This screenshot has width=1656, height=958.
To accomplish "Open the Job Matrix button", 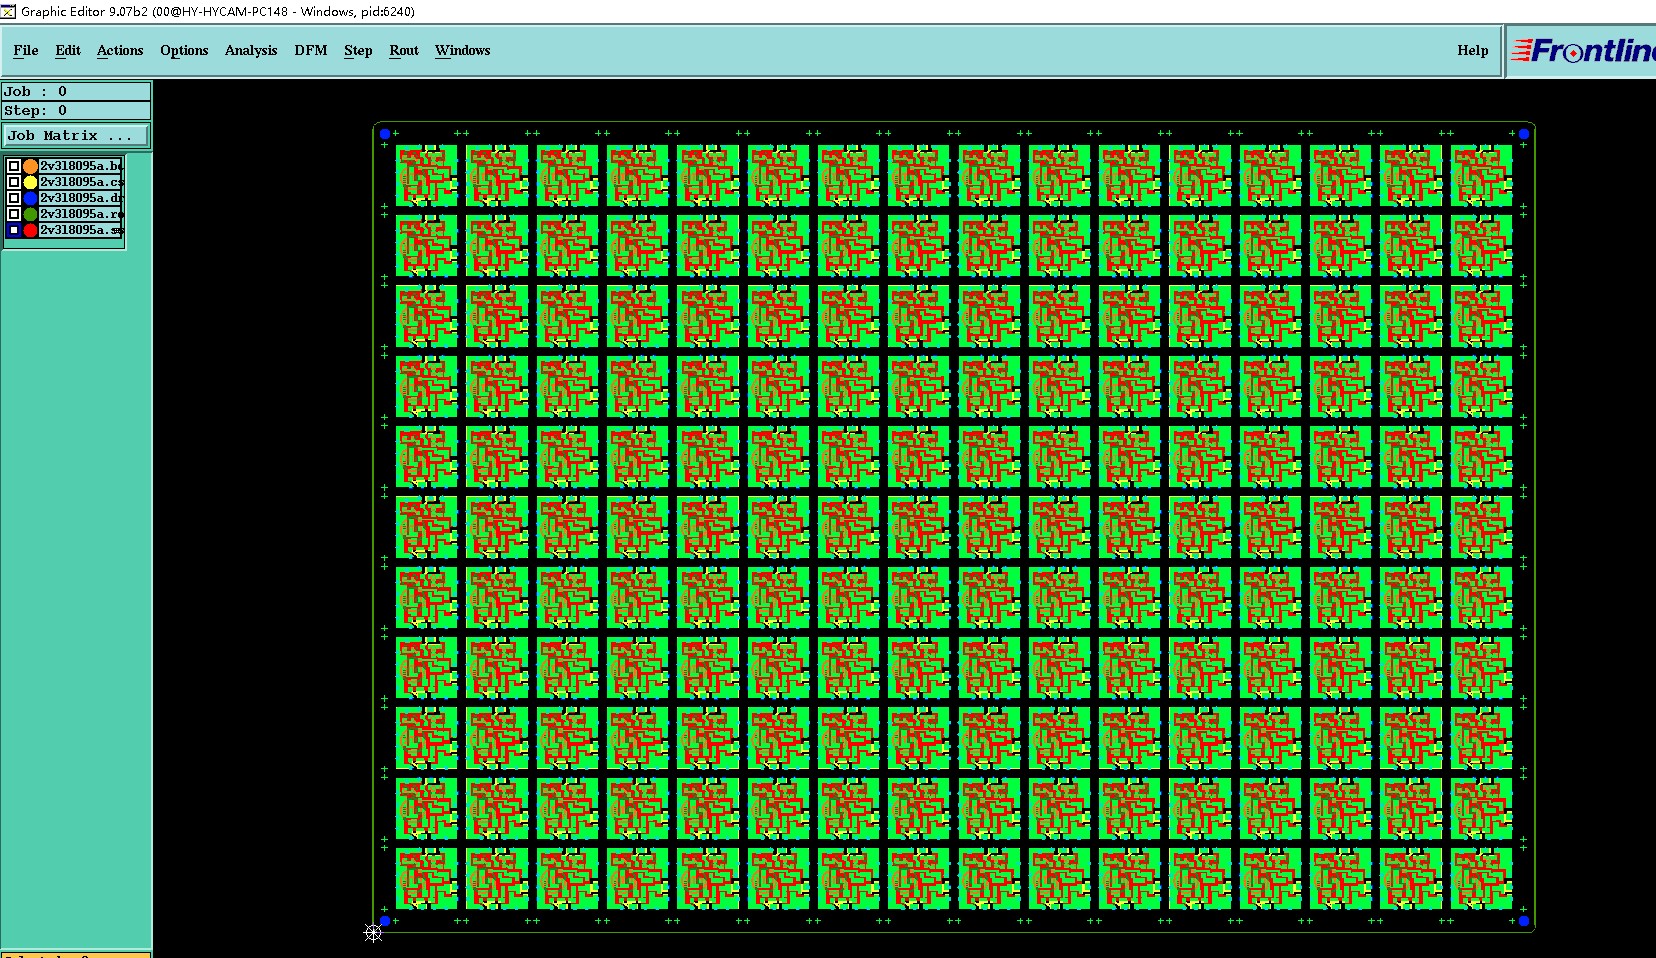I will click(76, 135).
